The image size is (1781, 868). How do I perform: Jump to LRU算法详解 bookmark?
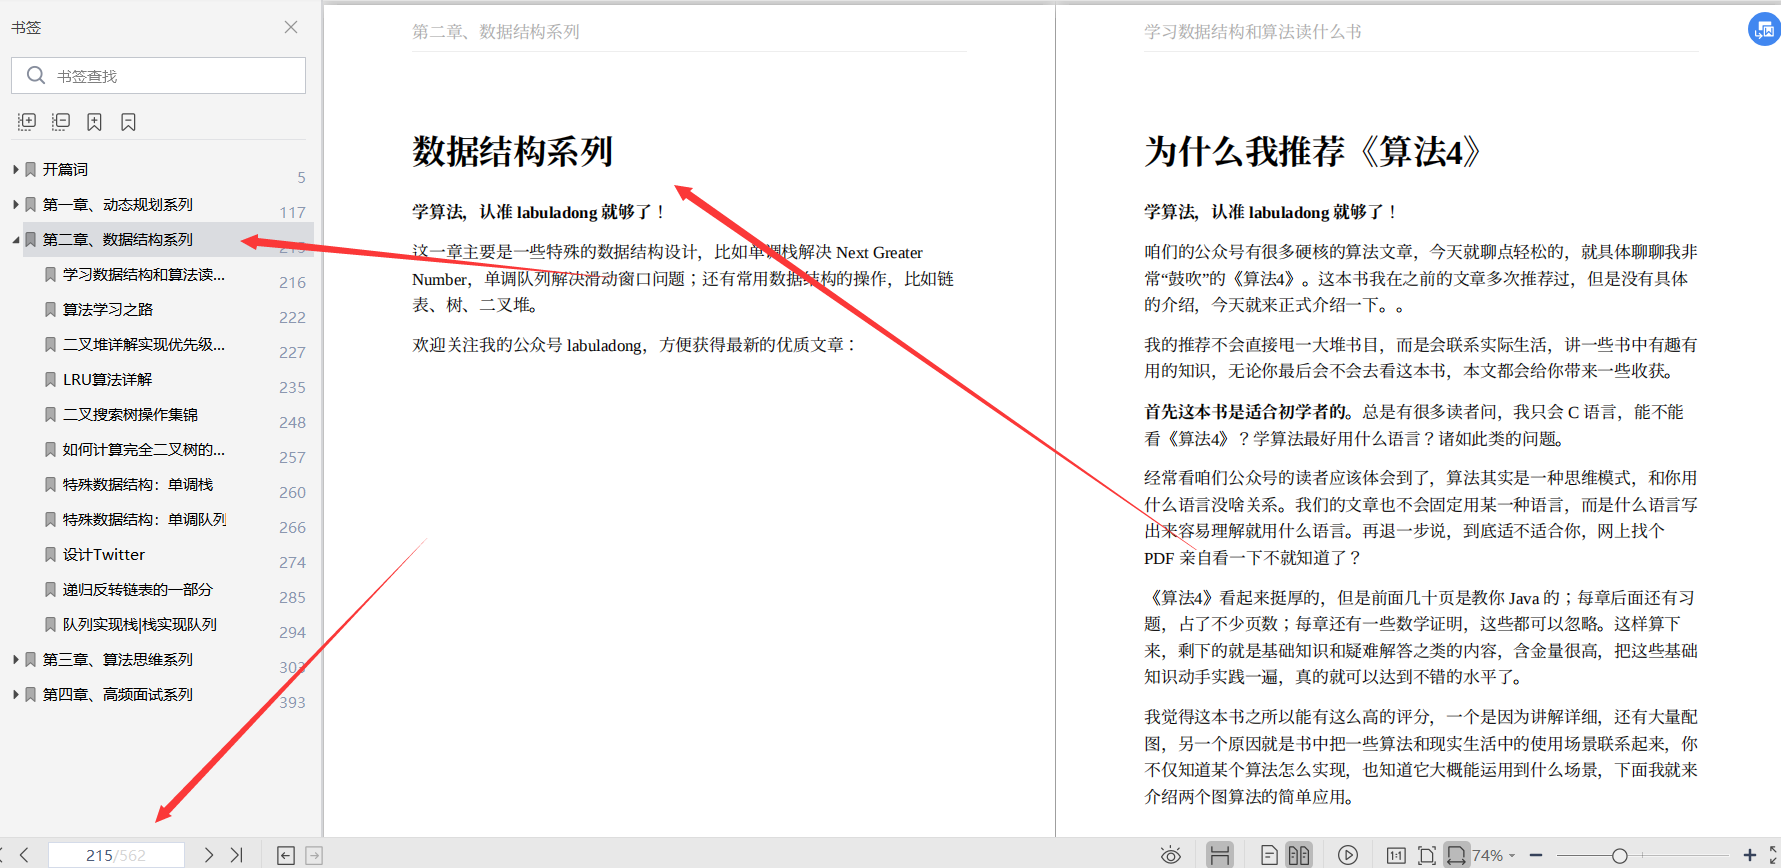tap(108, 380)
